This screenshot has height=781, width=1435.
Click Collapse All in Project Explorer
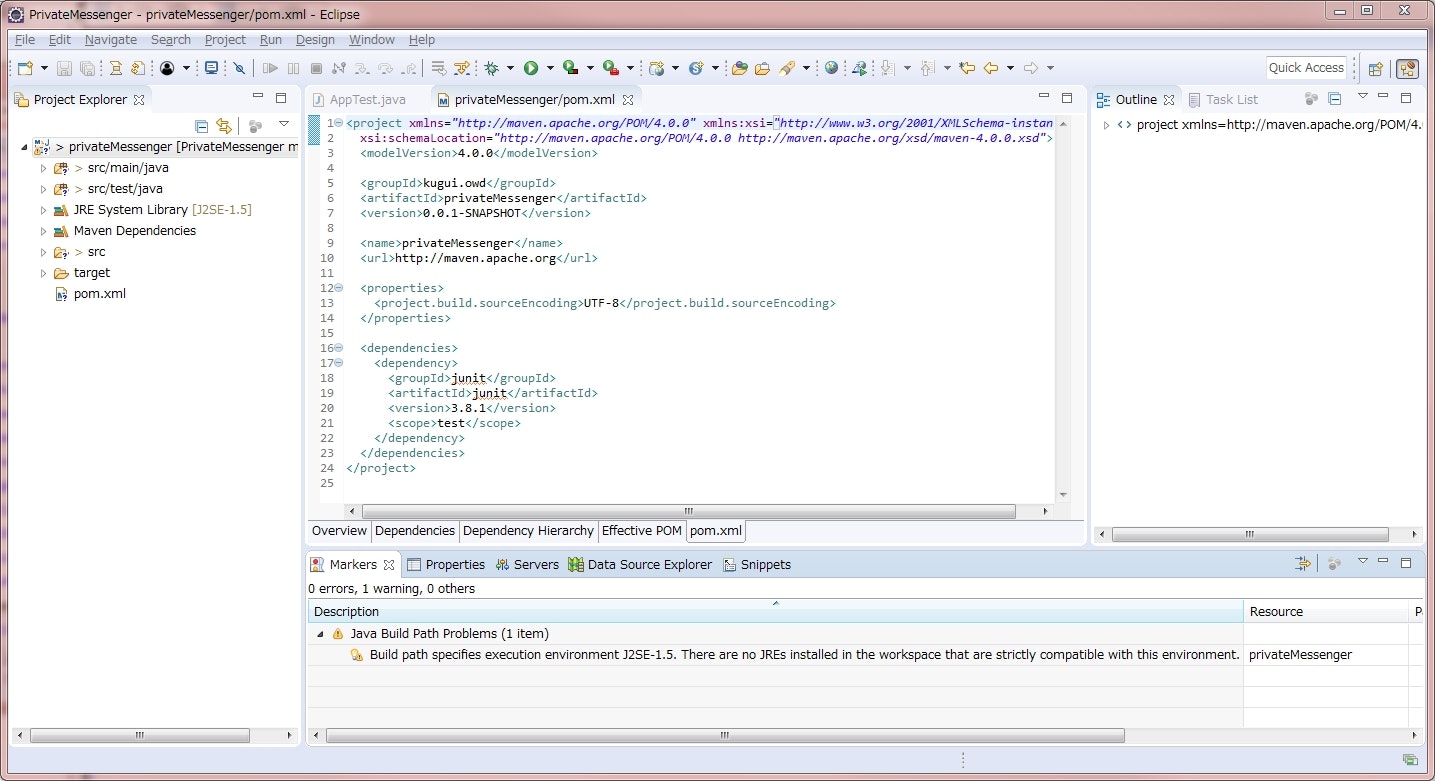tap(201, 126)
